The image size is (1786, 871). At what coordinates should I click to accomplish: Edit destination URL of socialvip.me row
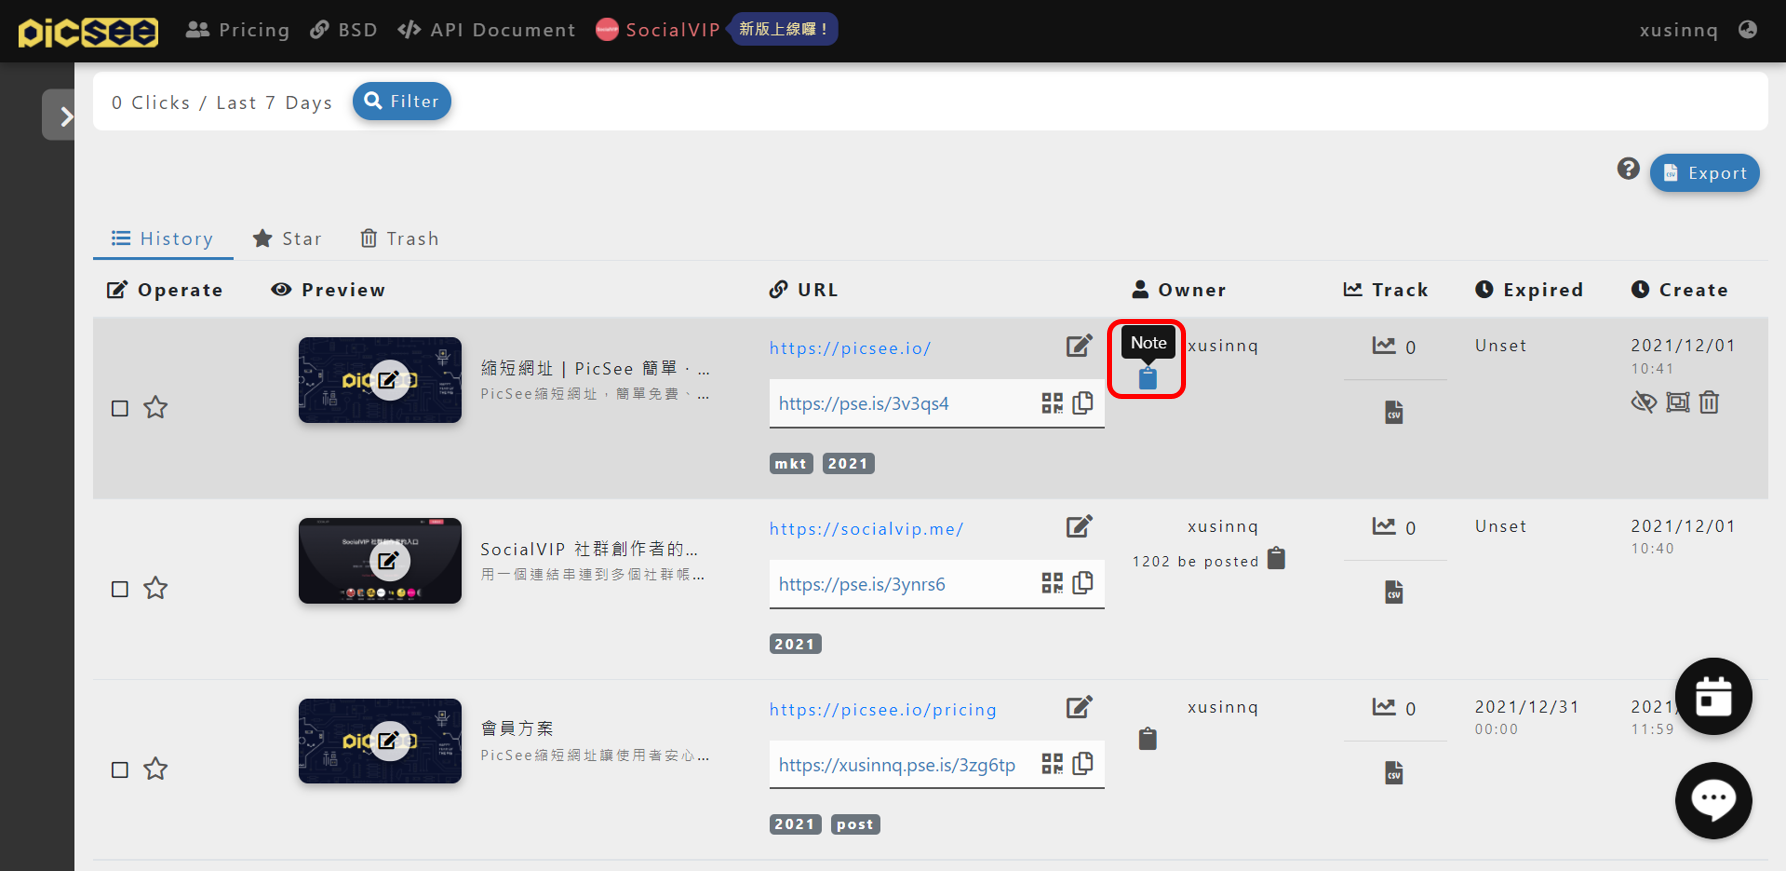point(1079,527)
